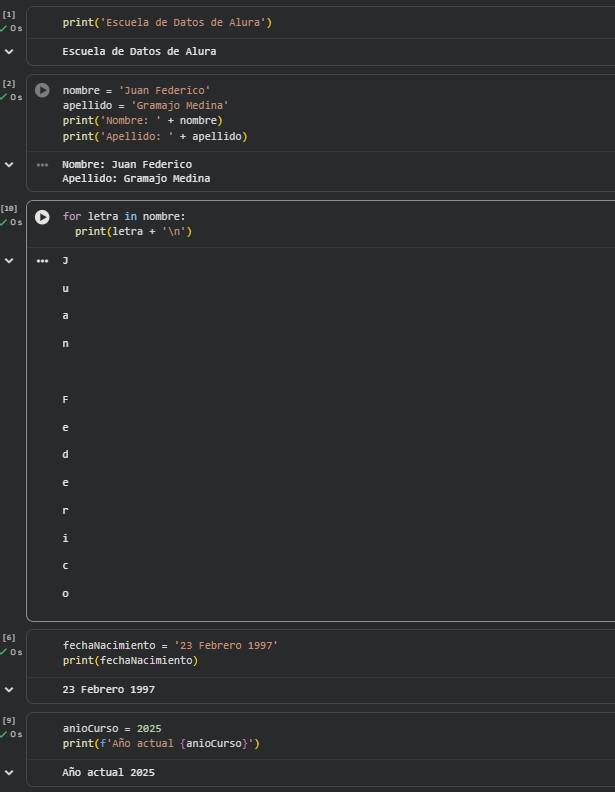Viewport: 615px width, 792px height.
Task: Click the green checkmark of cell [6]
Action: (4, 652)
